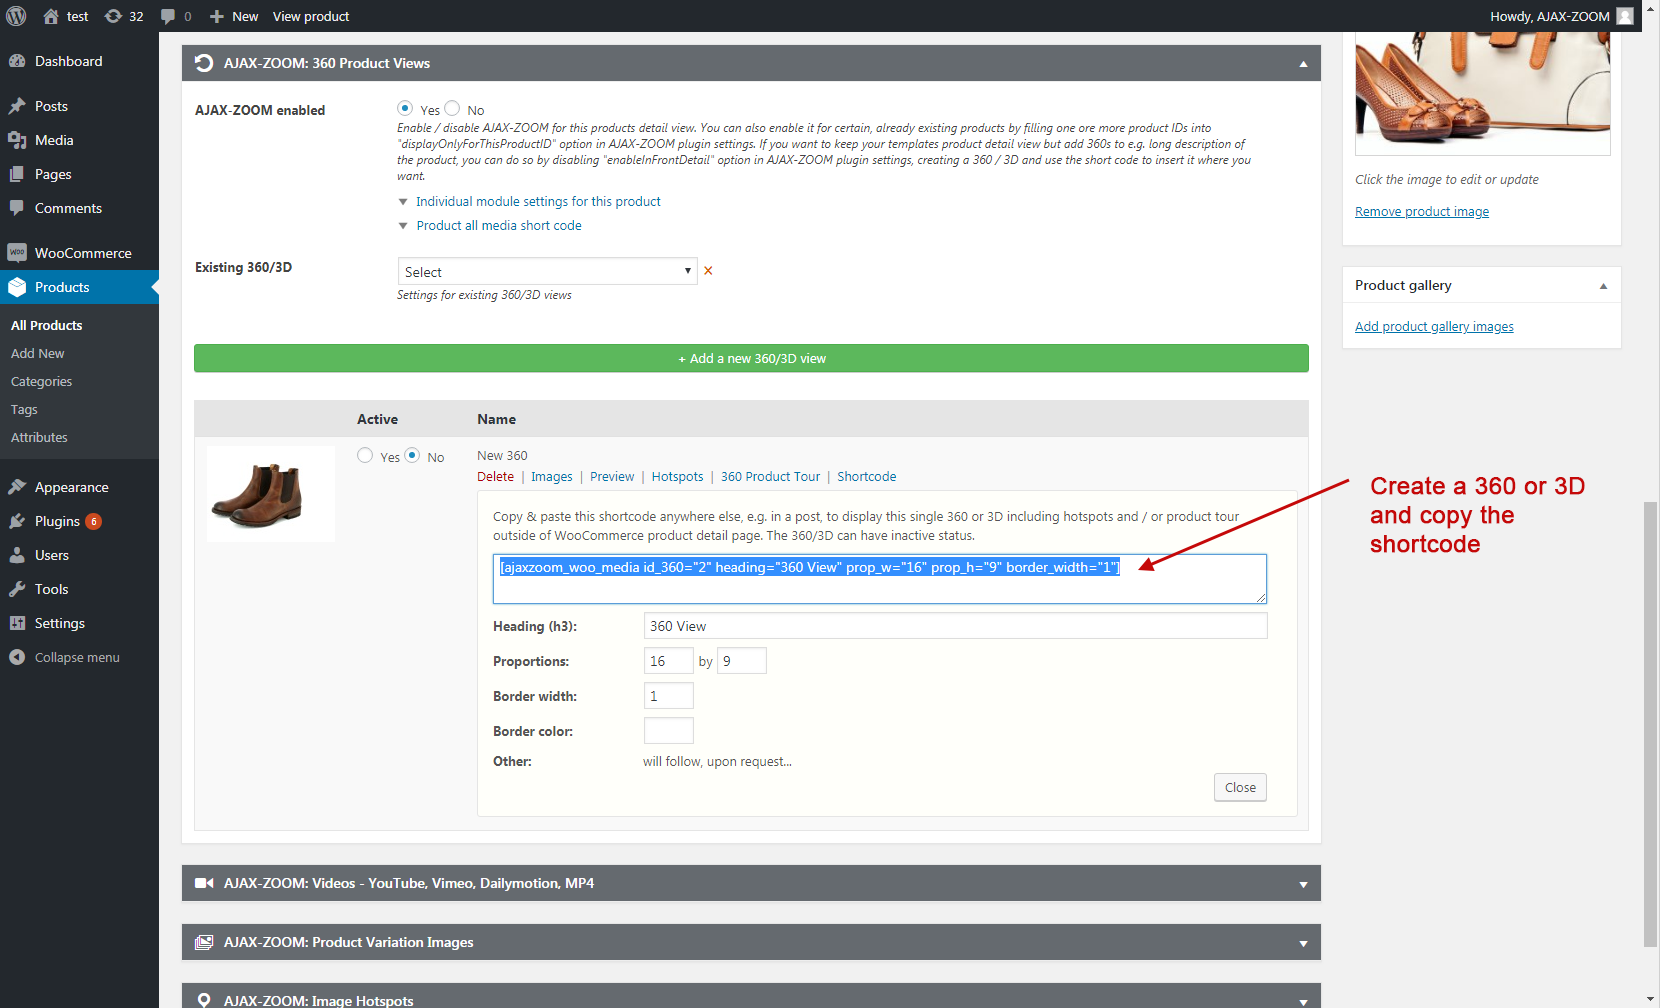Click the Product Variation Images icon
The width and height of the screenshot is (1660, 1008).
[204, 942]
